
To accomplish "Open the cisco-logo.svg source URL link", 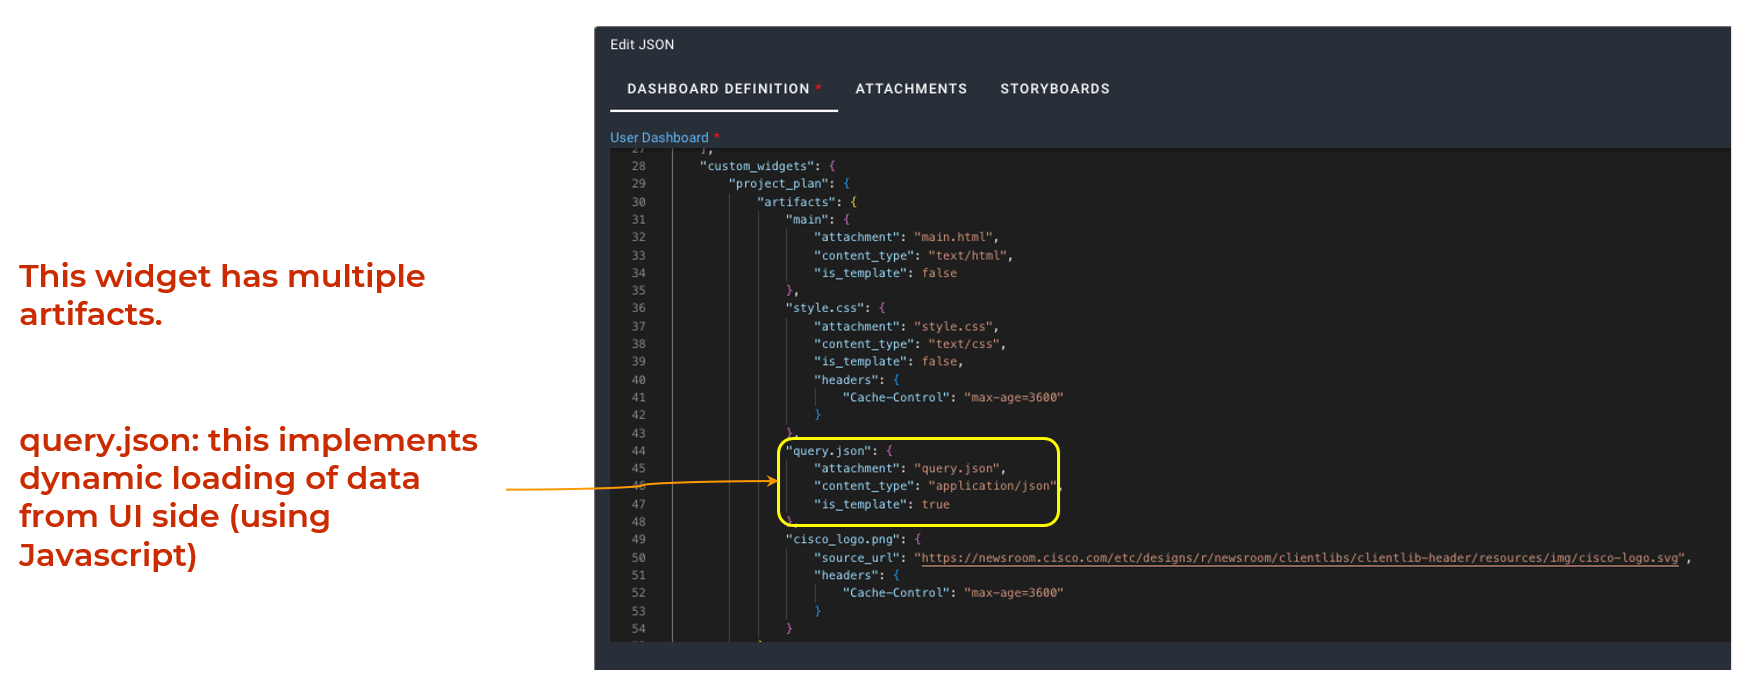I will 1299,558.
